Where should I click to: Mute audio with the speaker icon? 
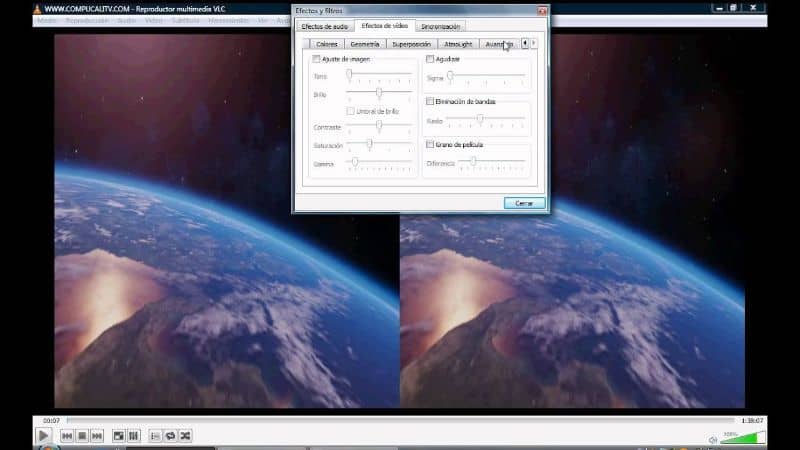point(713,440)
